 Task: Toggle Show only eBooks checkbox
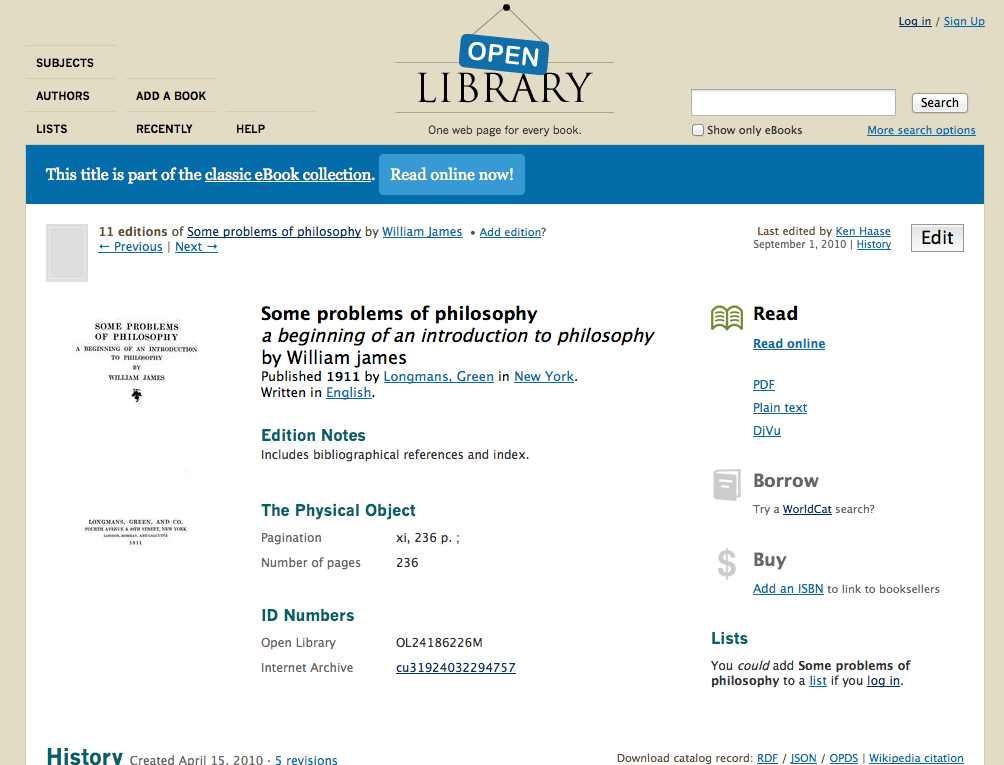coord(698,130)
